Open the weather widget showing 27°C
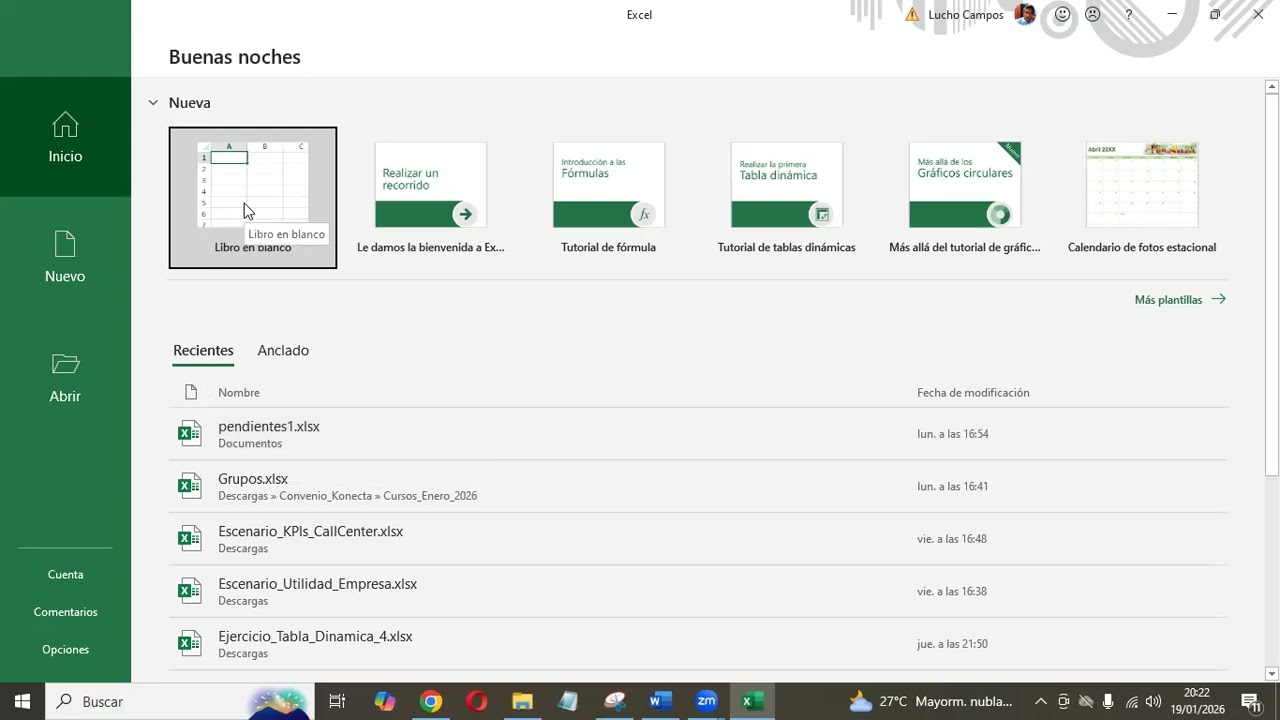The image size is (1280, 720). (930, 701)
